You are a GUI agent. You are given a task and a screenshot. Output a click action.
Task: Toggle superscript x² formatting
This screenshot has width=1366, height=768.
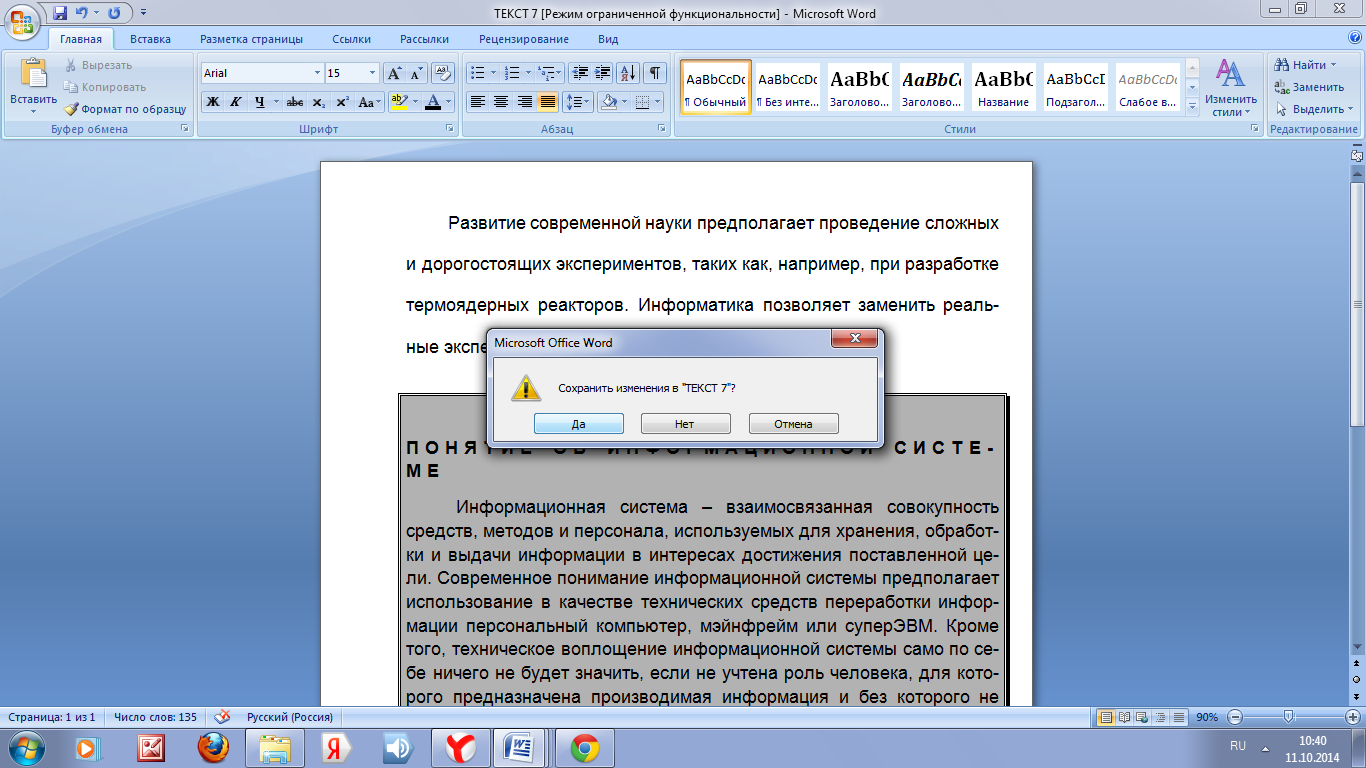342,102
